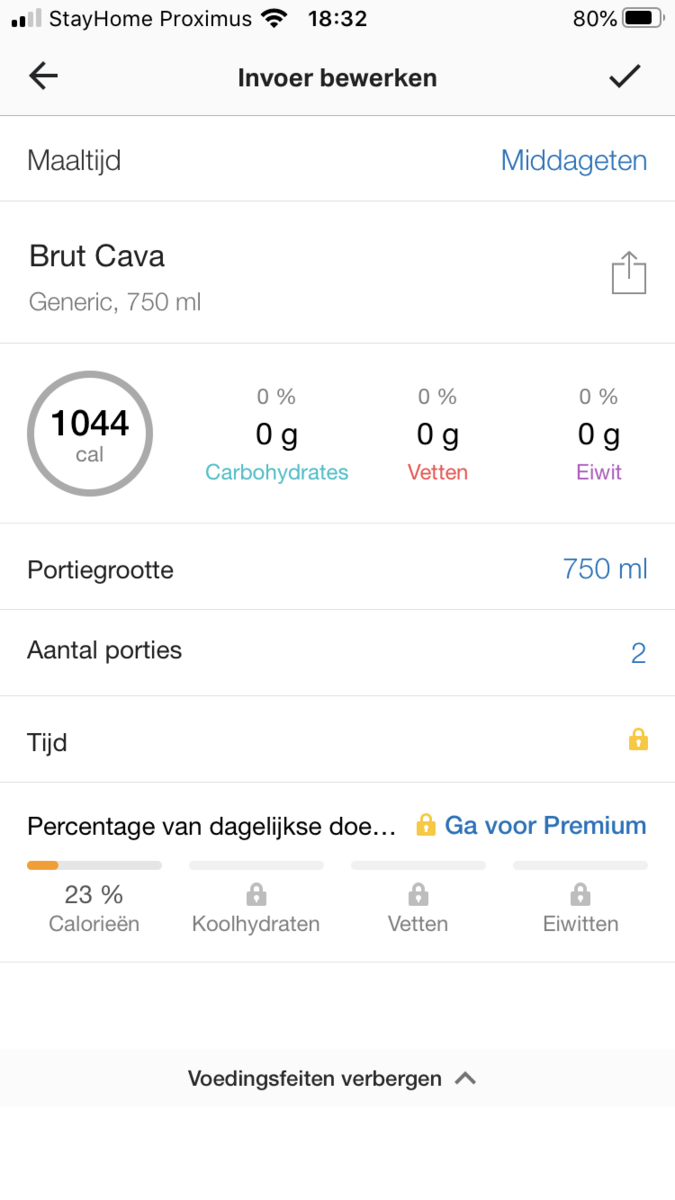The height and width of the screenshot is (1200, 675).
Task: Tap the lock icon above Koolhydraten
Action: point(256,893)
